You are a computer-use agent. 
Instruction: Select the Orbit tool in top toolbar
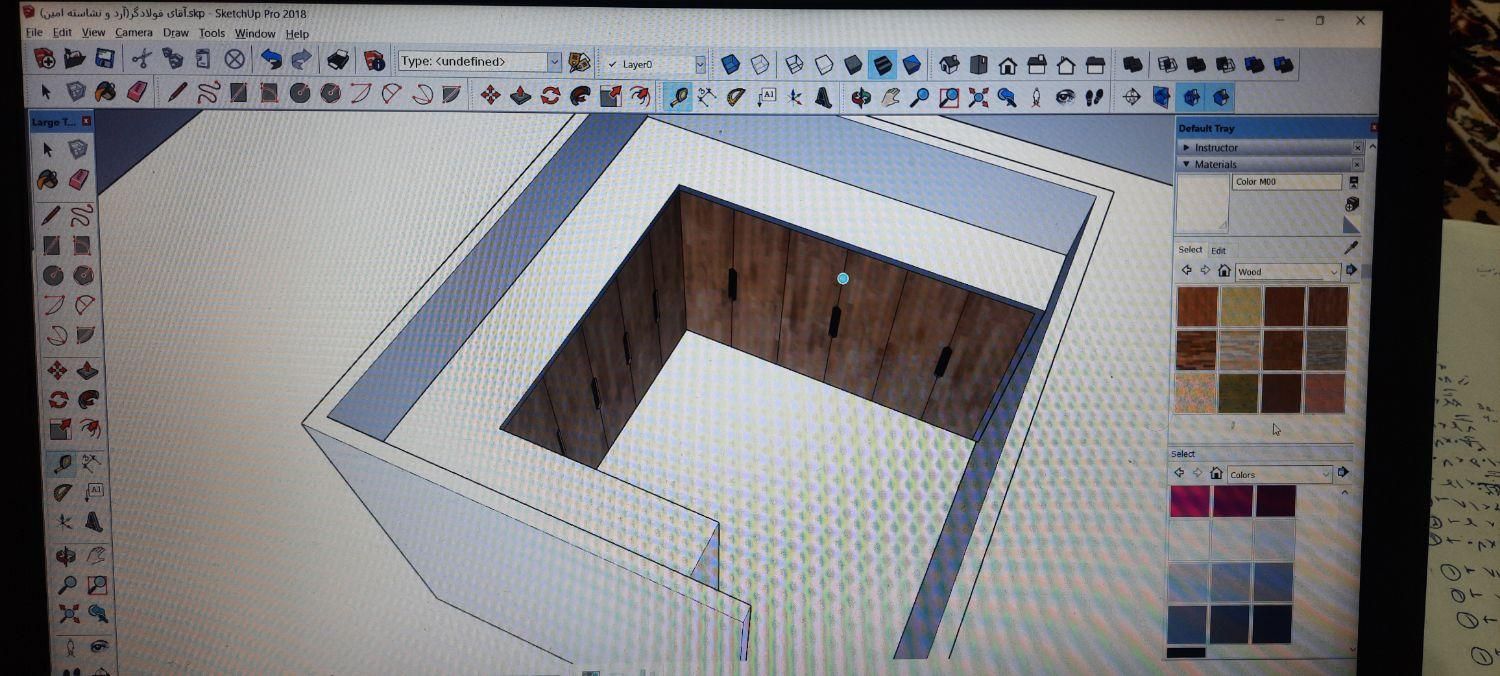click(x=861, y=97)
